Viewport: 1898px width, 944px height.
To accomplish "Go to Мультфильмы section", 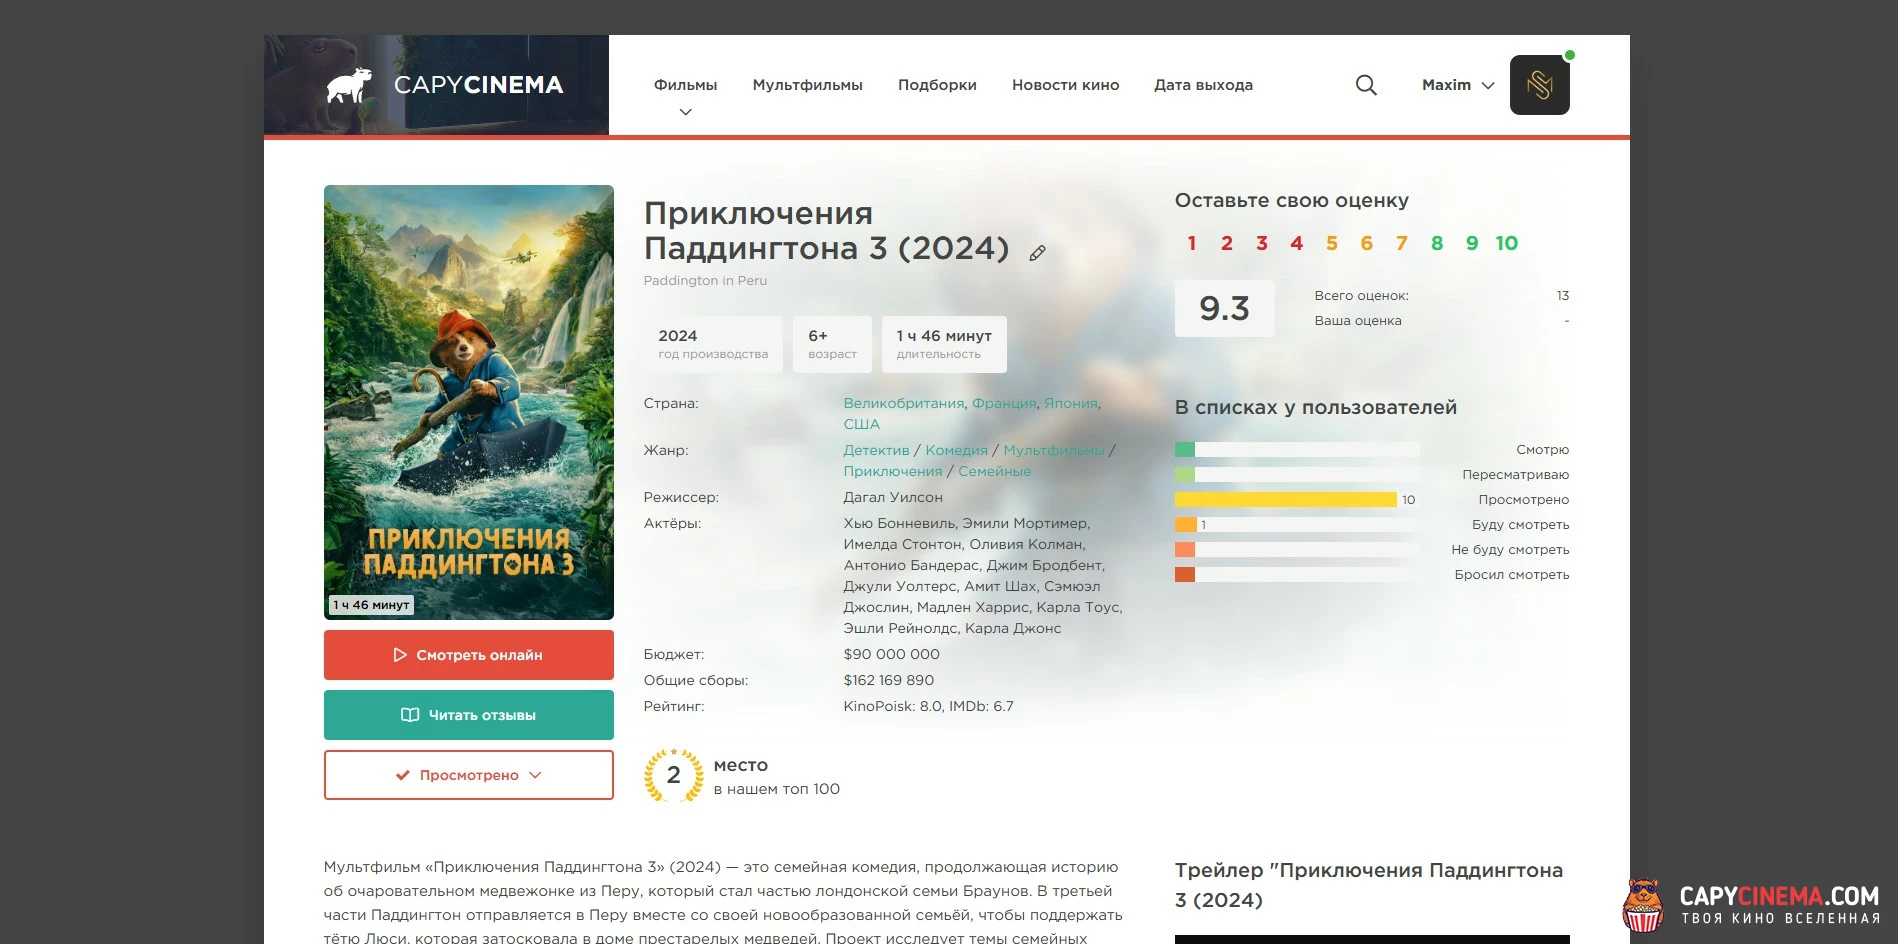I will [807, 85].
